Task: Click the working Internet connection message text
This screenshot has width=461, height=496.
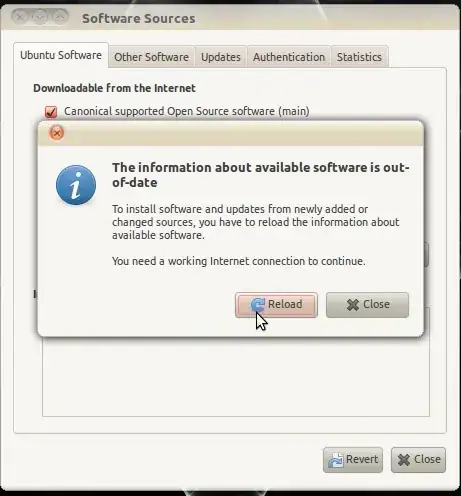Action: [x=239, y=261]
